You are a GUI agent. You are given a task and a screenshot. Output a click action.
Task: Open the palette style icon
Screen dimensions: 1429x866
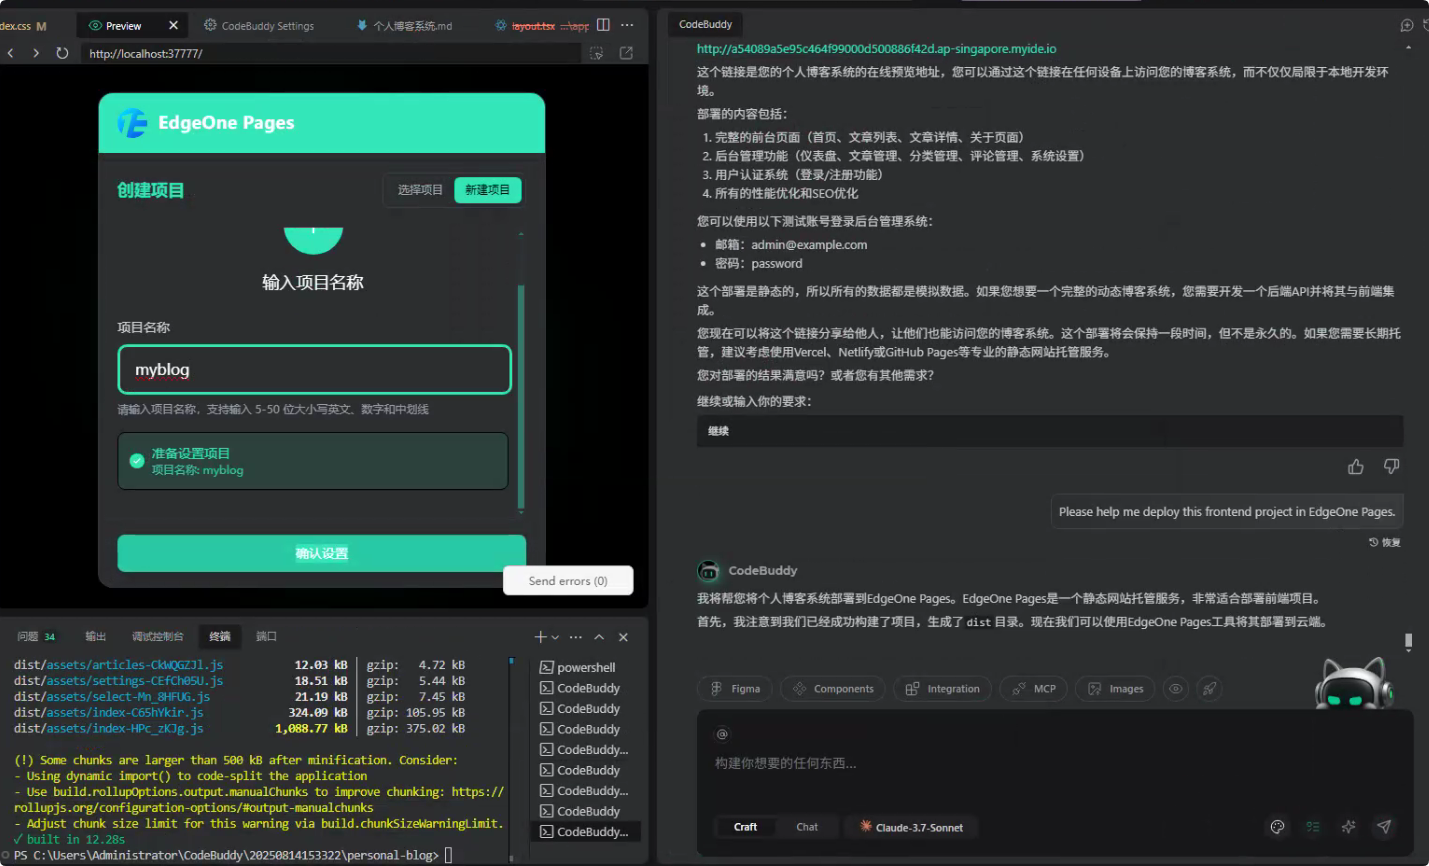1277,827
